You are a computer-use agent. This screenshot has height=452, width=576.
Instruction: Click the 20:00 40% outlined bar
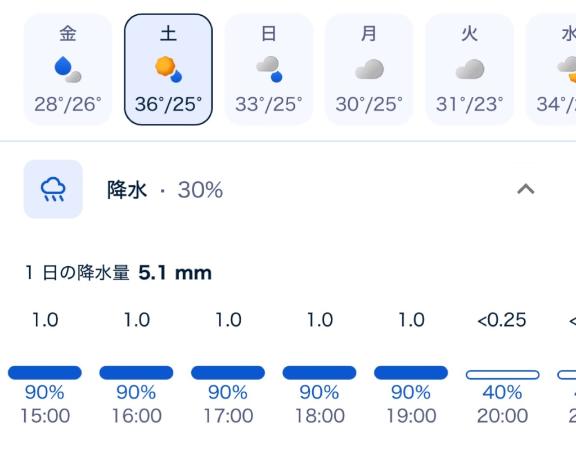tap(503, 374)
